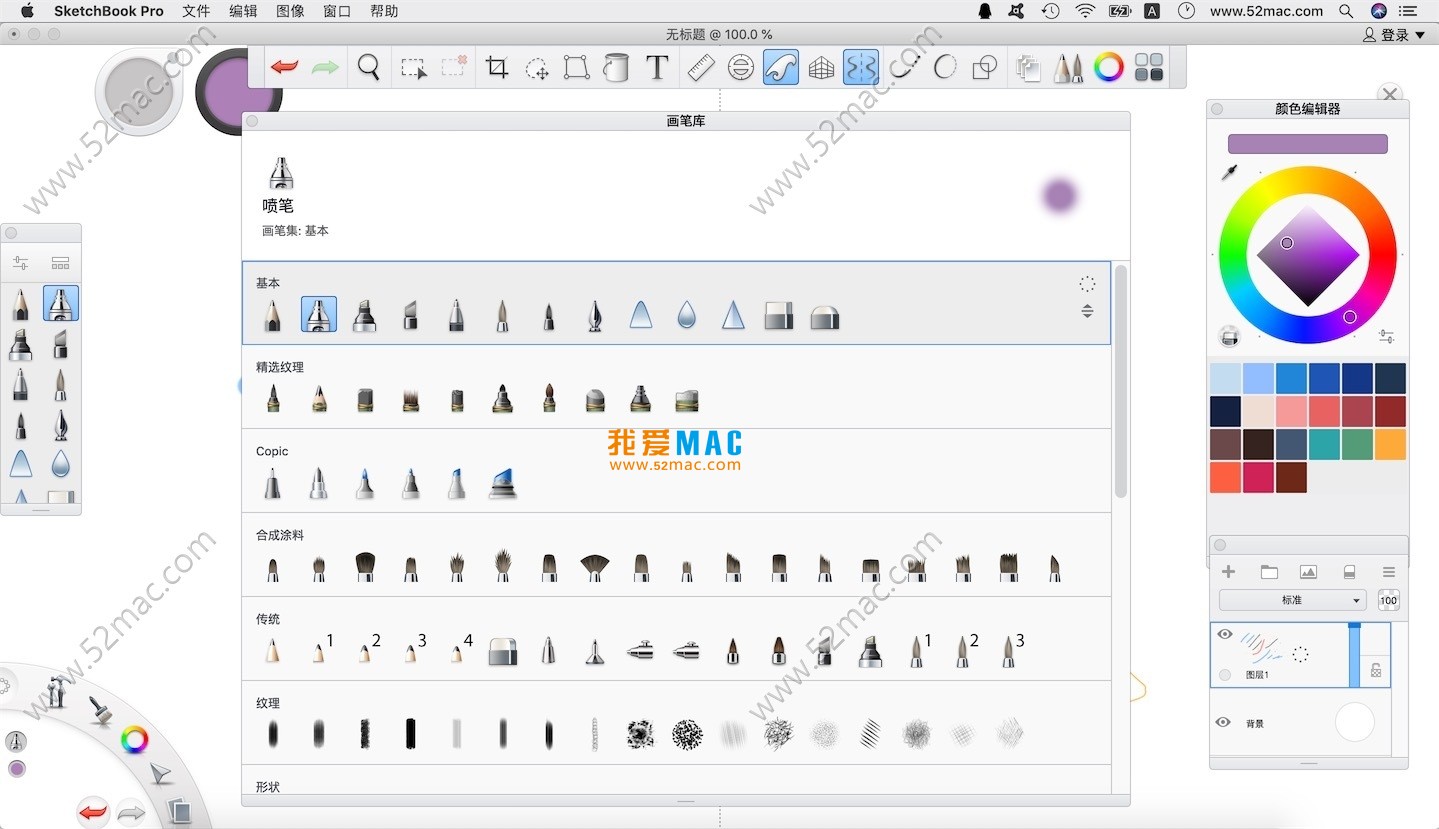This screenshot has height=829, width=1439.
Task: Expand color editor sliders icon
Action: click(1386, 336)
